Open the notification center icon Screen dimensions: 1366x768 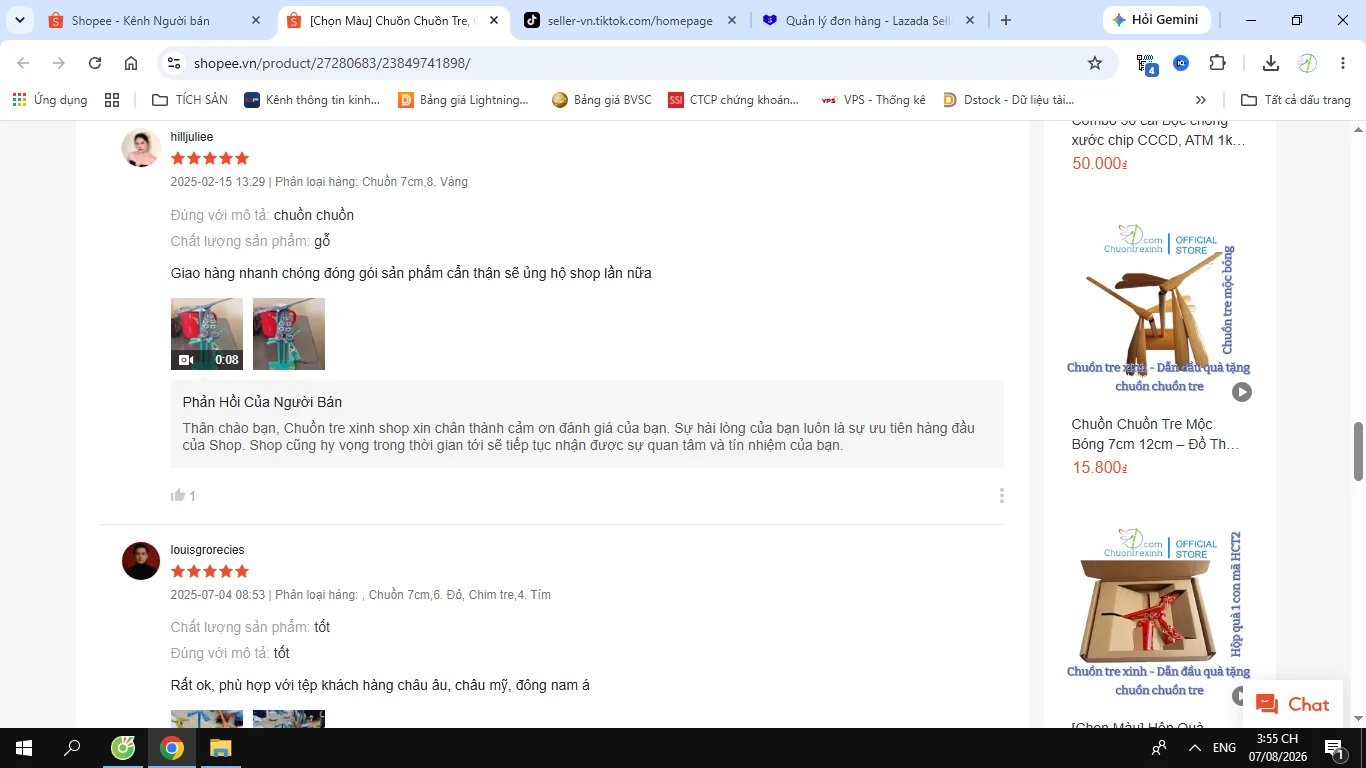click(x=1334, y=748)
